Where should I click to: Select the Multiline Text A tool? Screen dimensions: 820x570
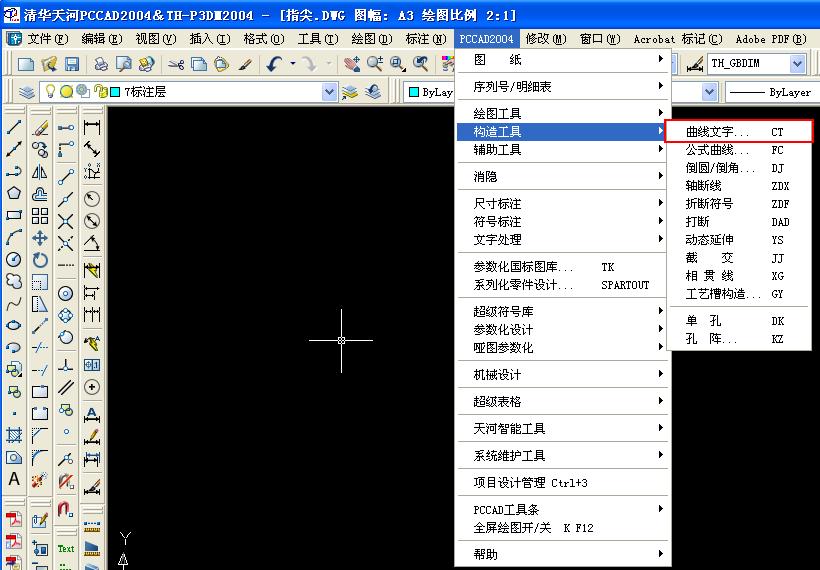[14, 479]
